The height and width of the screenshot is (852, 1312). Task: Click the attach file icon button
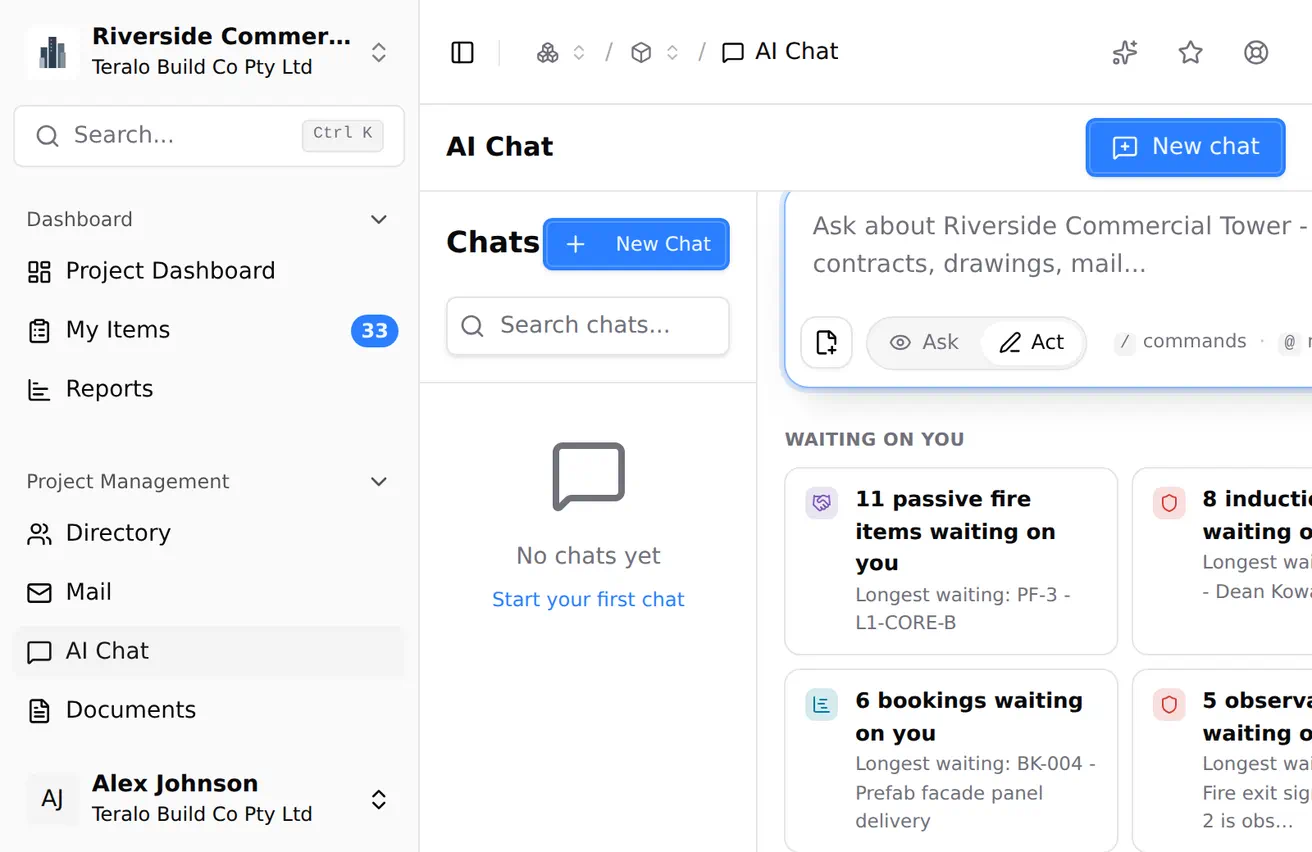click(827, 343)
